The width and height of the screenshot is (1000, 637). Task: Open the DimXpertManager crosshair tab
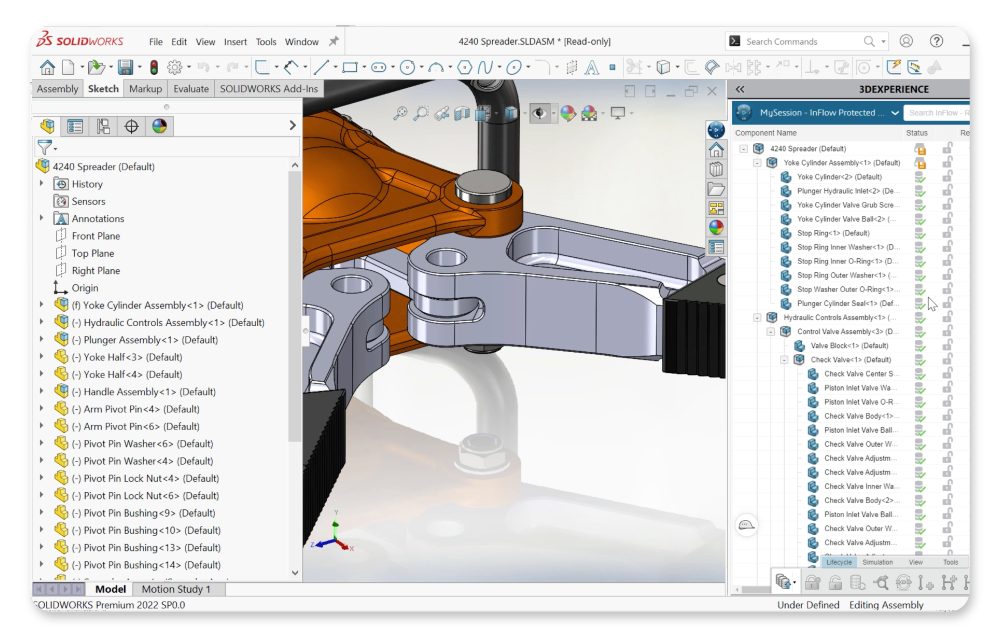tap(131, 126)
